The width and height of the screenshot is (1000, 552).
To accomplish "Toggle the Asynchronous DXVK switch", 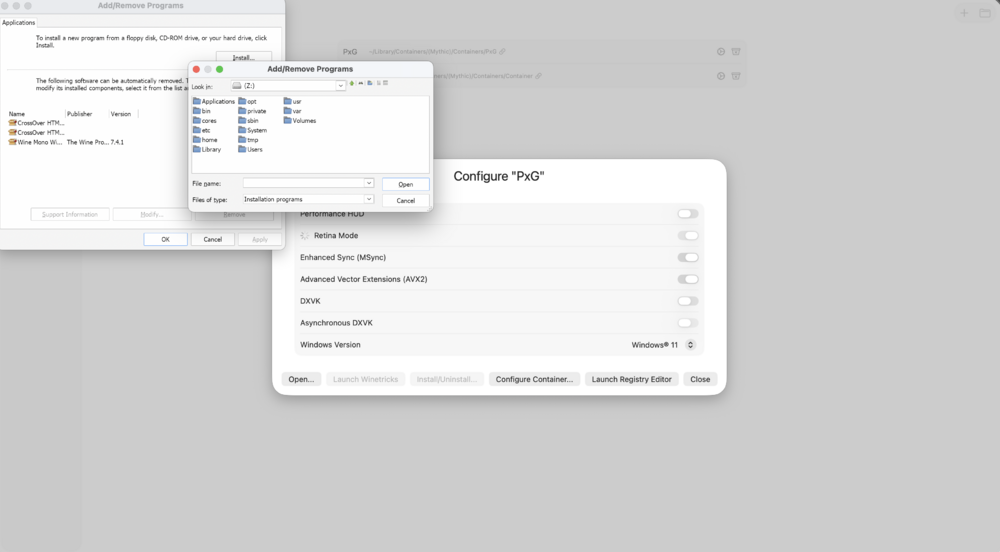I will (688, 323).
